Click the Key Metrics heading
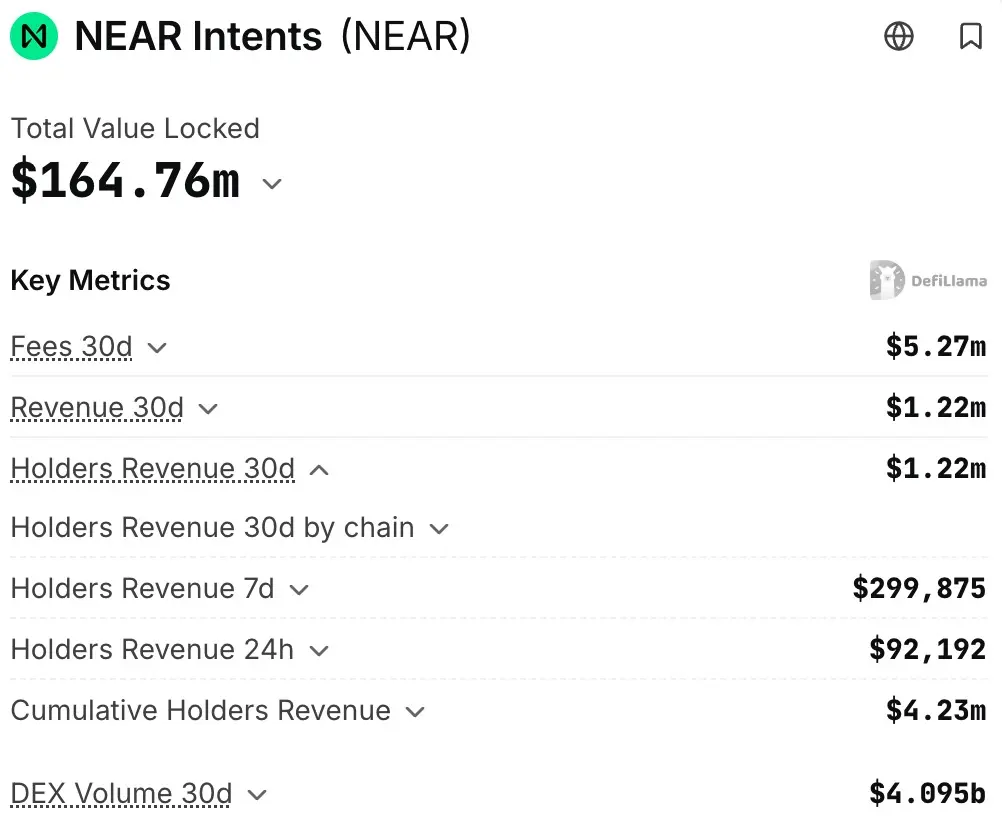 pos(91,281)
